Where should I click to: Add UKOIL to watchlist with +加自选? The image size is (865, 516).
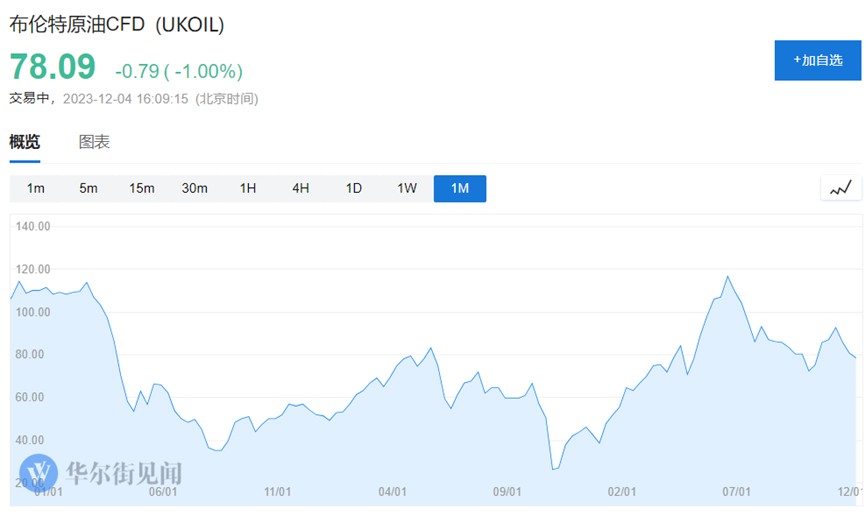pos(818,60)
